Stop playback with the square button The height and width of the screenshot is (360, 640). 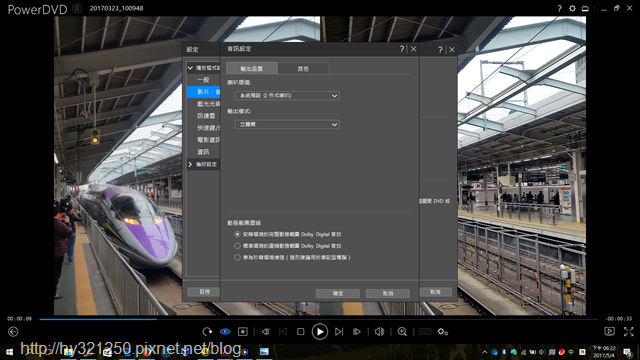pos(301,331)
